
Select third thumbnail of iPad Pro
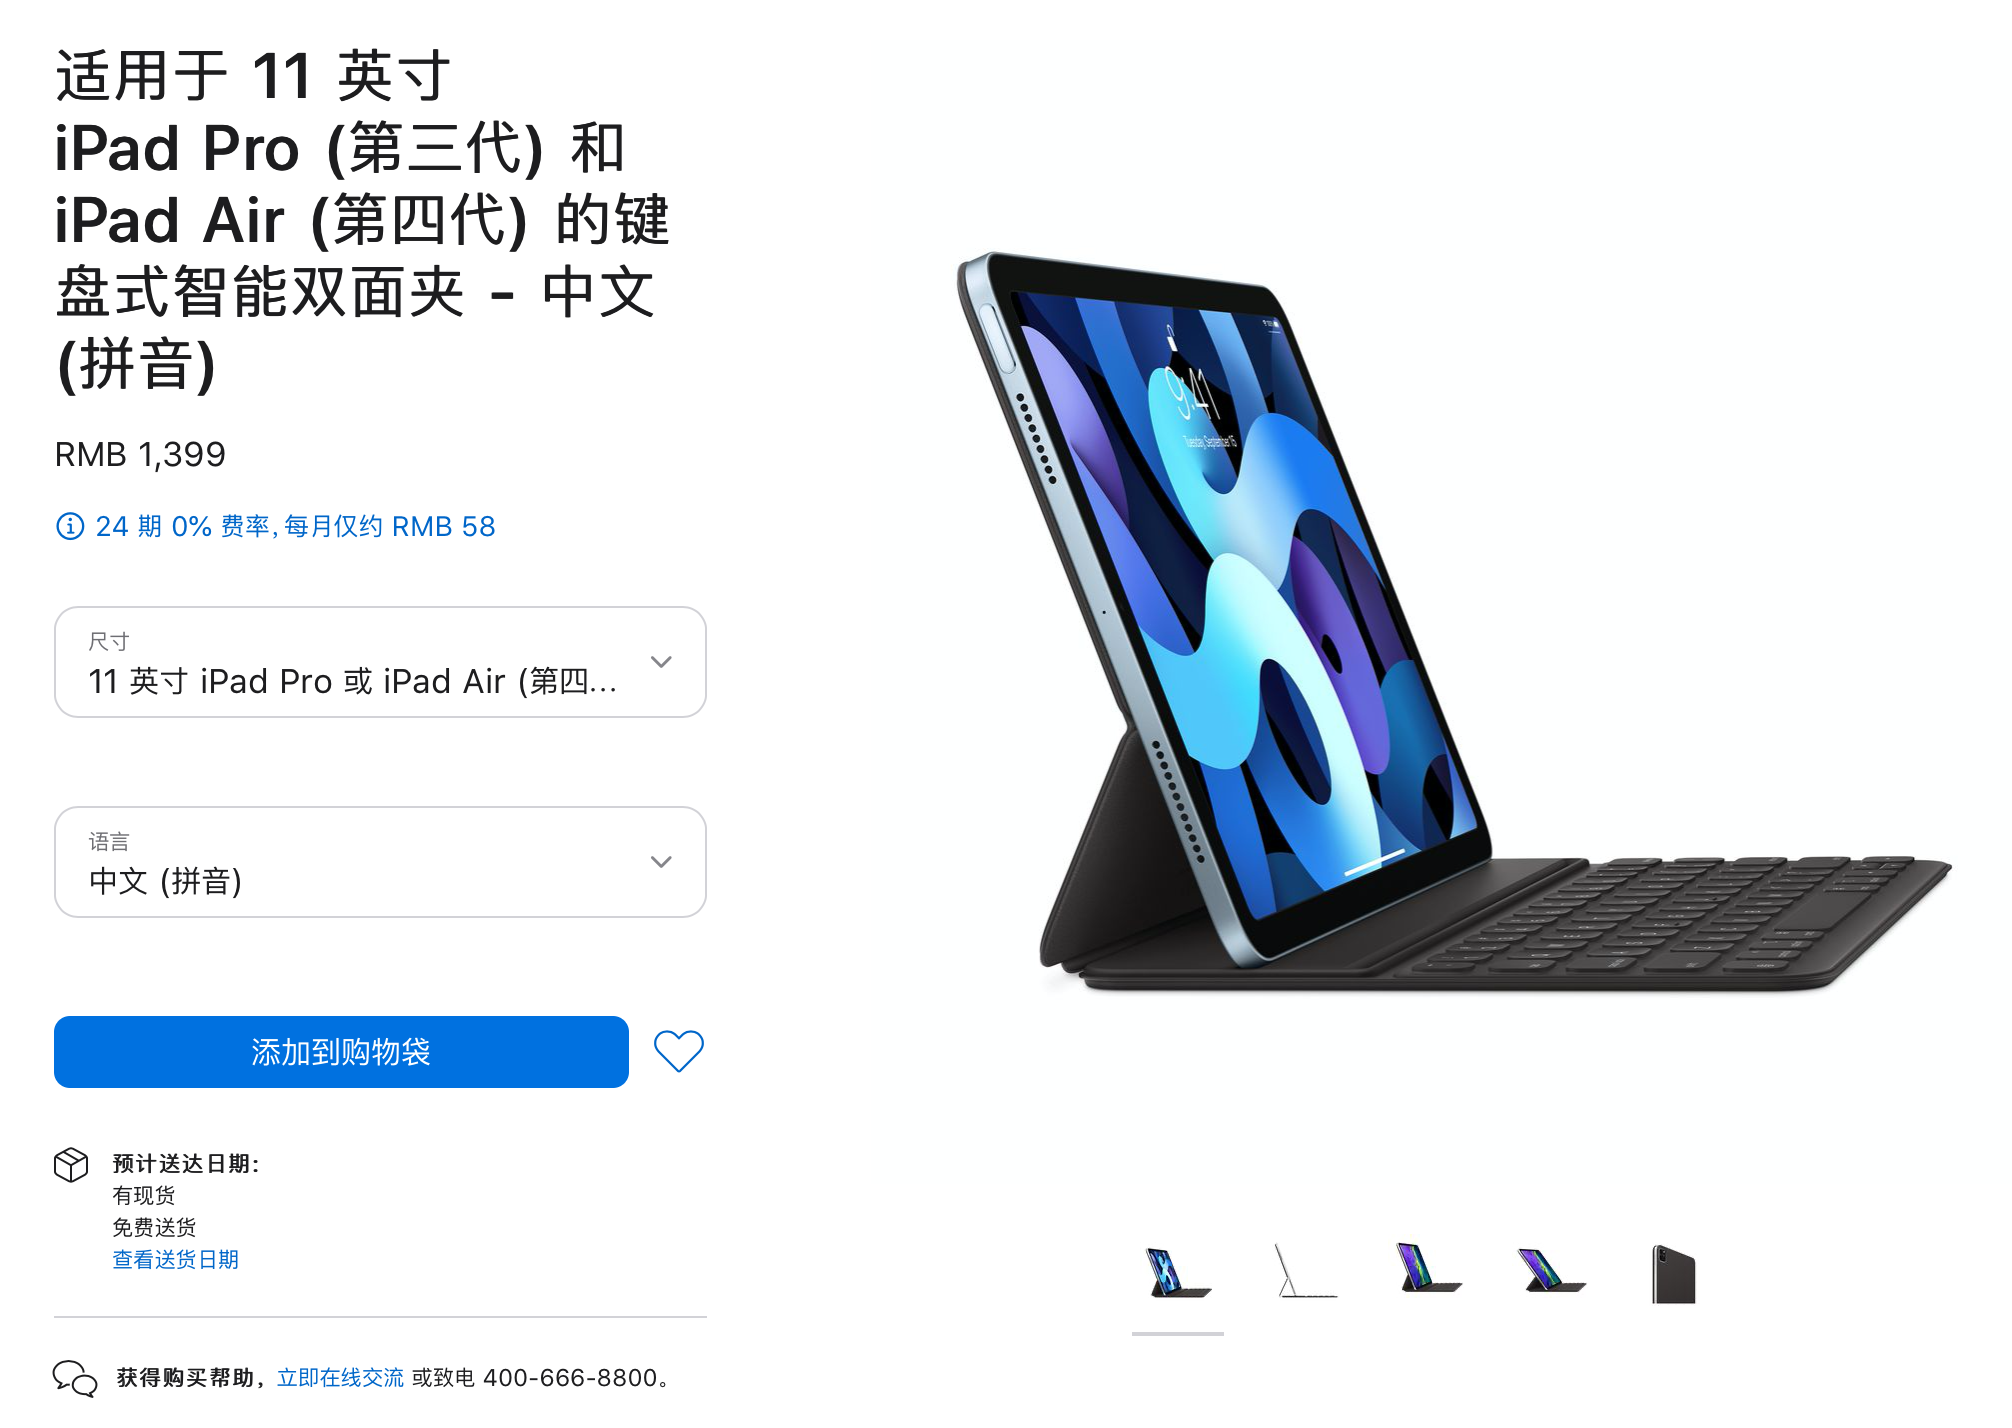(x=1428, y=1268)
